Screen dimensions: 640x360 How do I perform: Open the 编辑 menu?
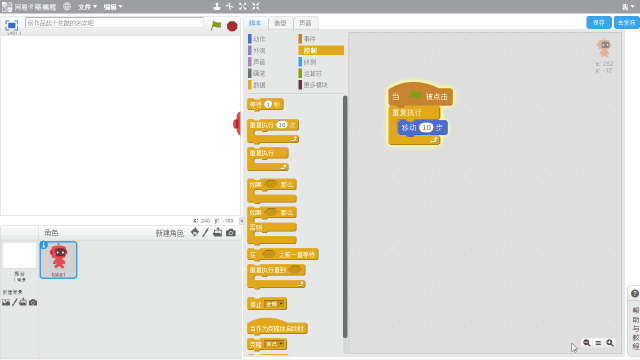[113, 7]
